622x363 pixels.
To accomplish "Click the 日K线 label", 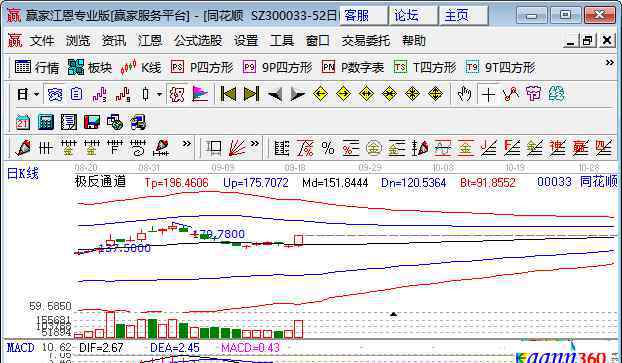I will [x=23, y=174].
